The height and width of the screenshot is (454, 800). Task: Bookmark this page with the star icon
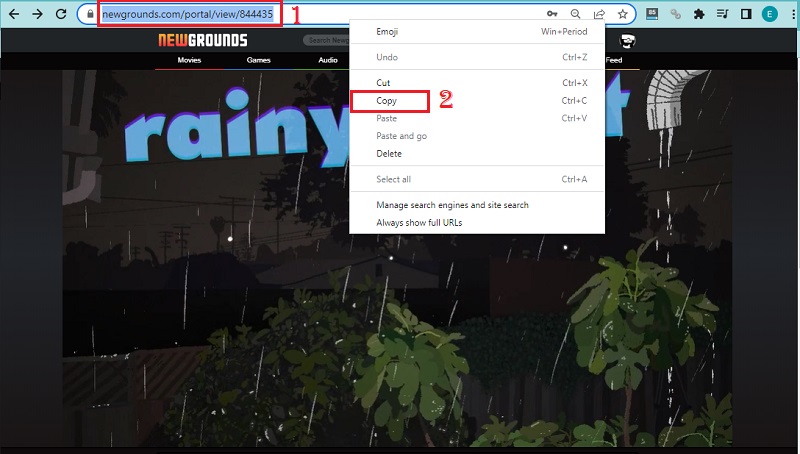(622, 14)
